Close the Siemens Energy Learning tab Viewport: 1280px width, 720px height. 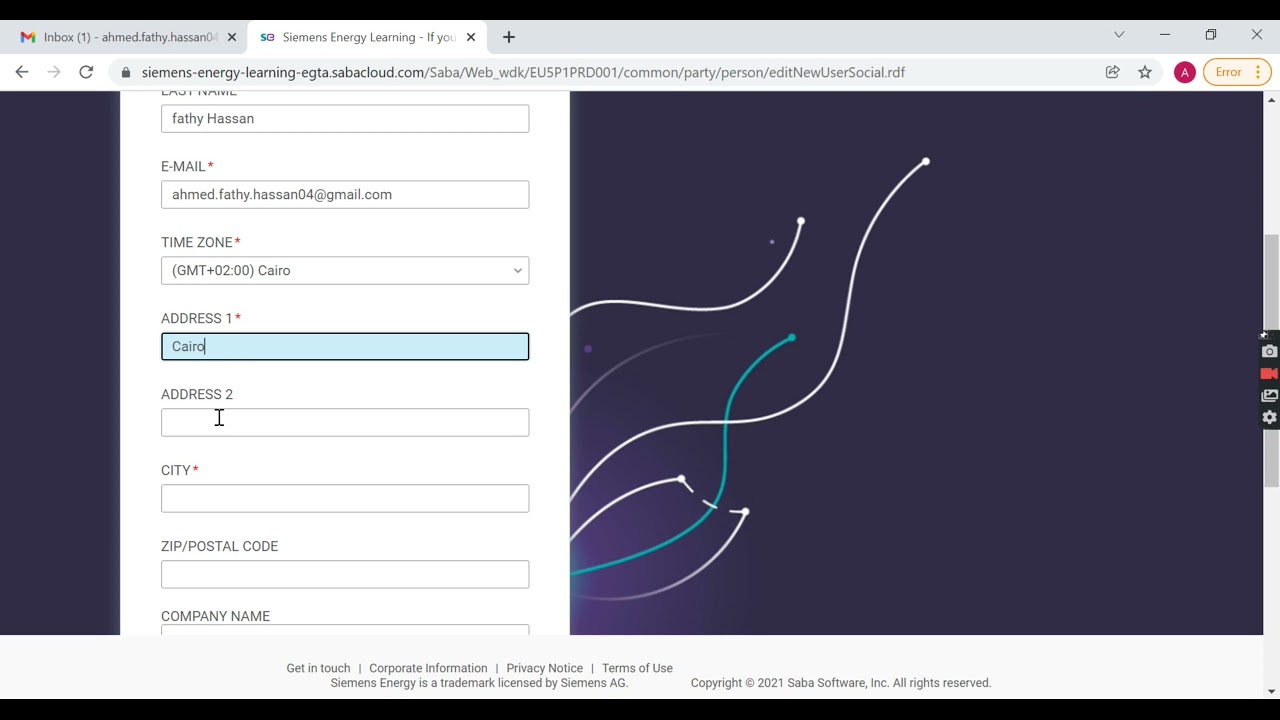click(x=470, y=37)
